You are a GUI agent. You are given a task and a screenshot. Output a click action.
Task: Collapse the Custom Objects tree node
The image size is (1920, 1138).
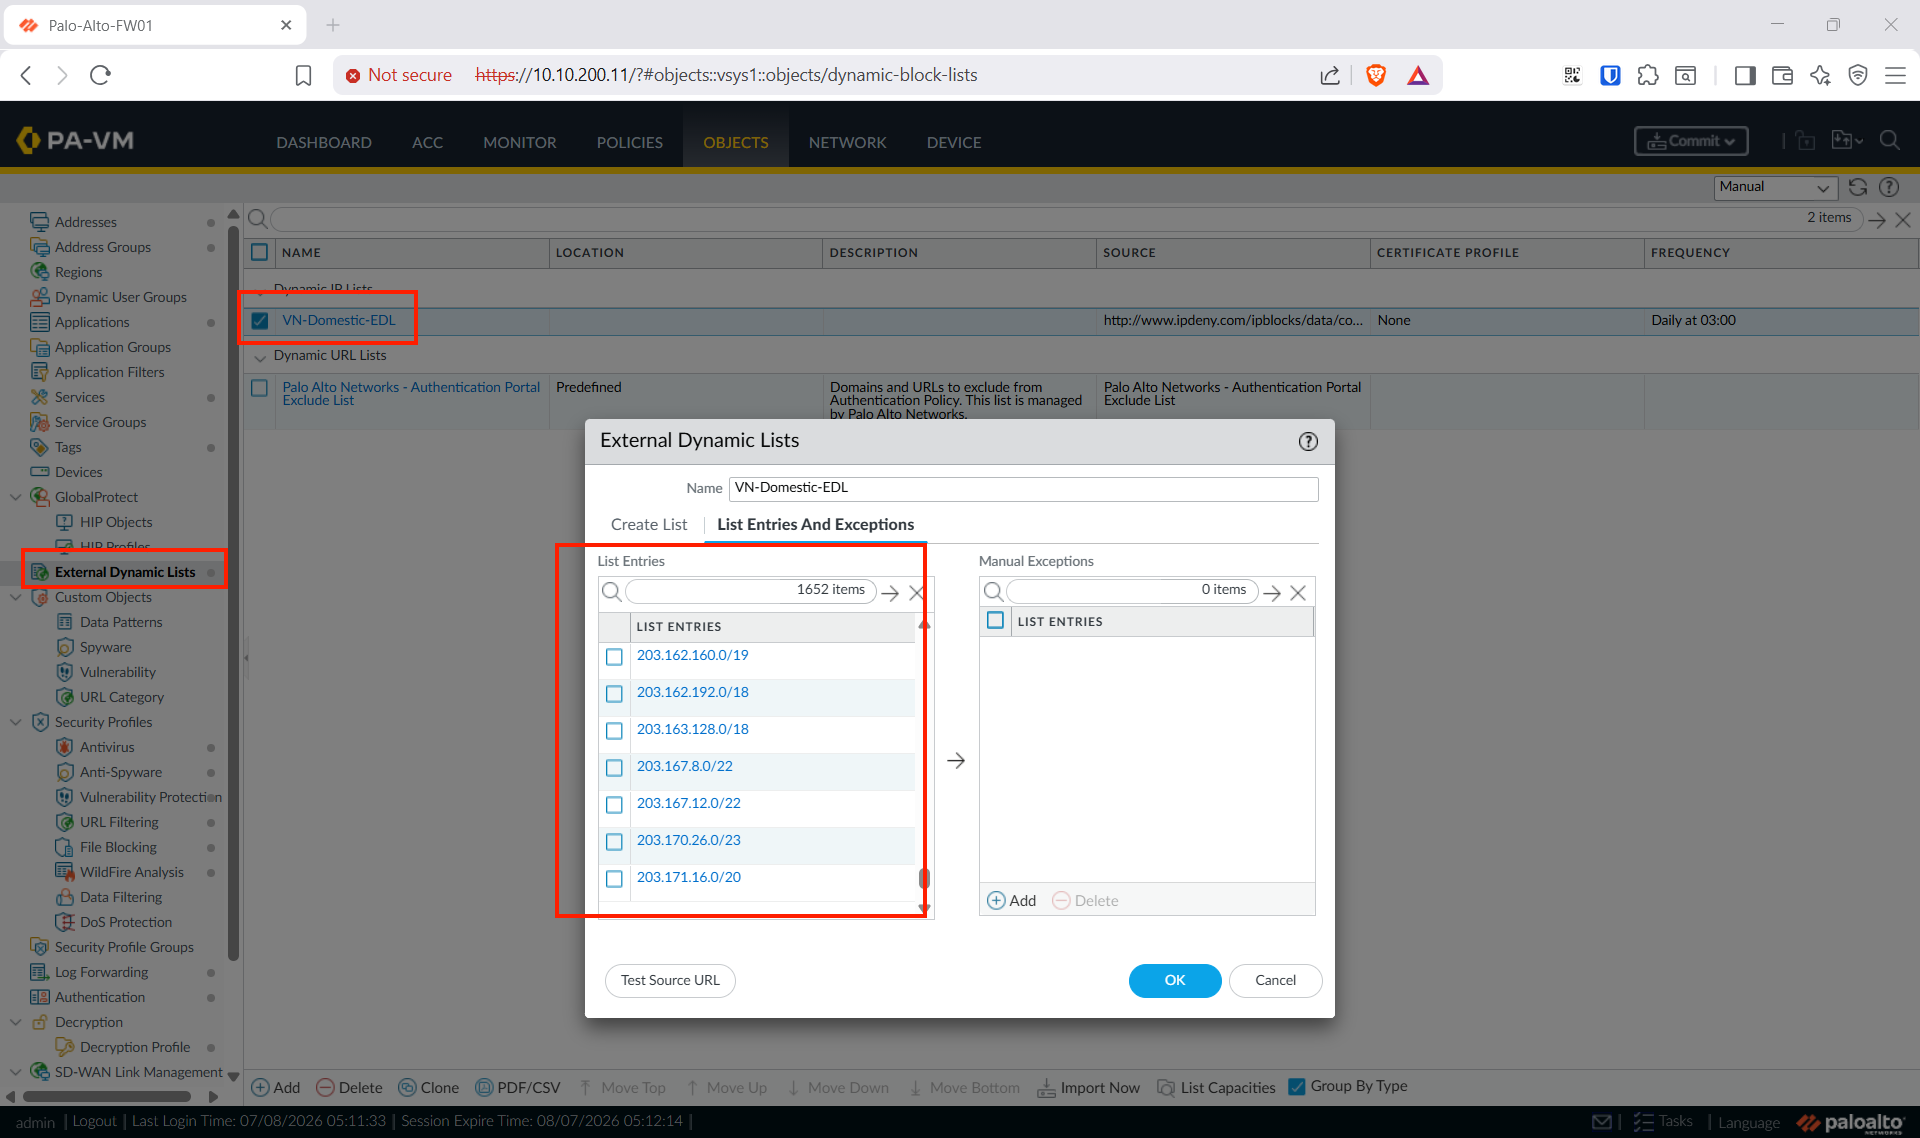click(x=15, y=597)
